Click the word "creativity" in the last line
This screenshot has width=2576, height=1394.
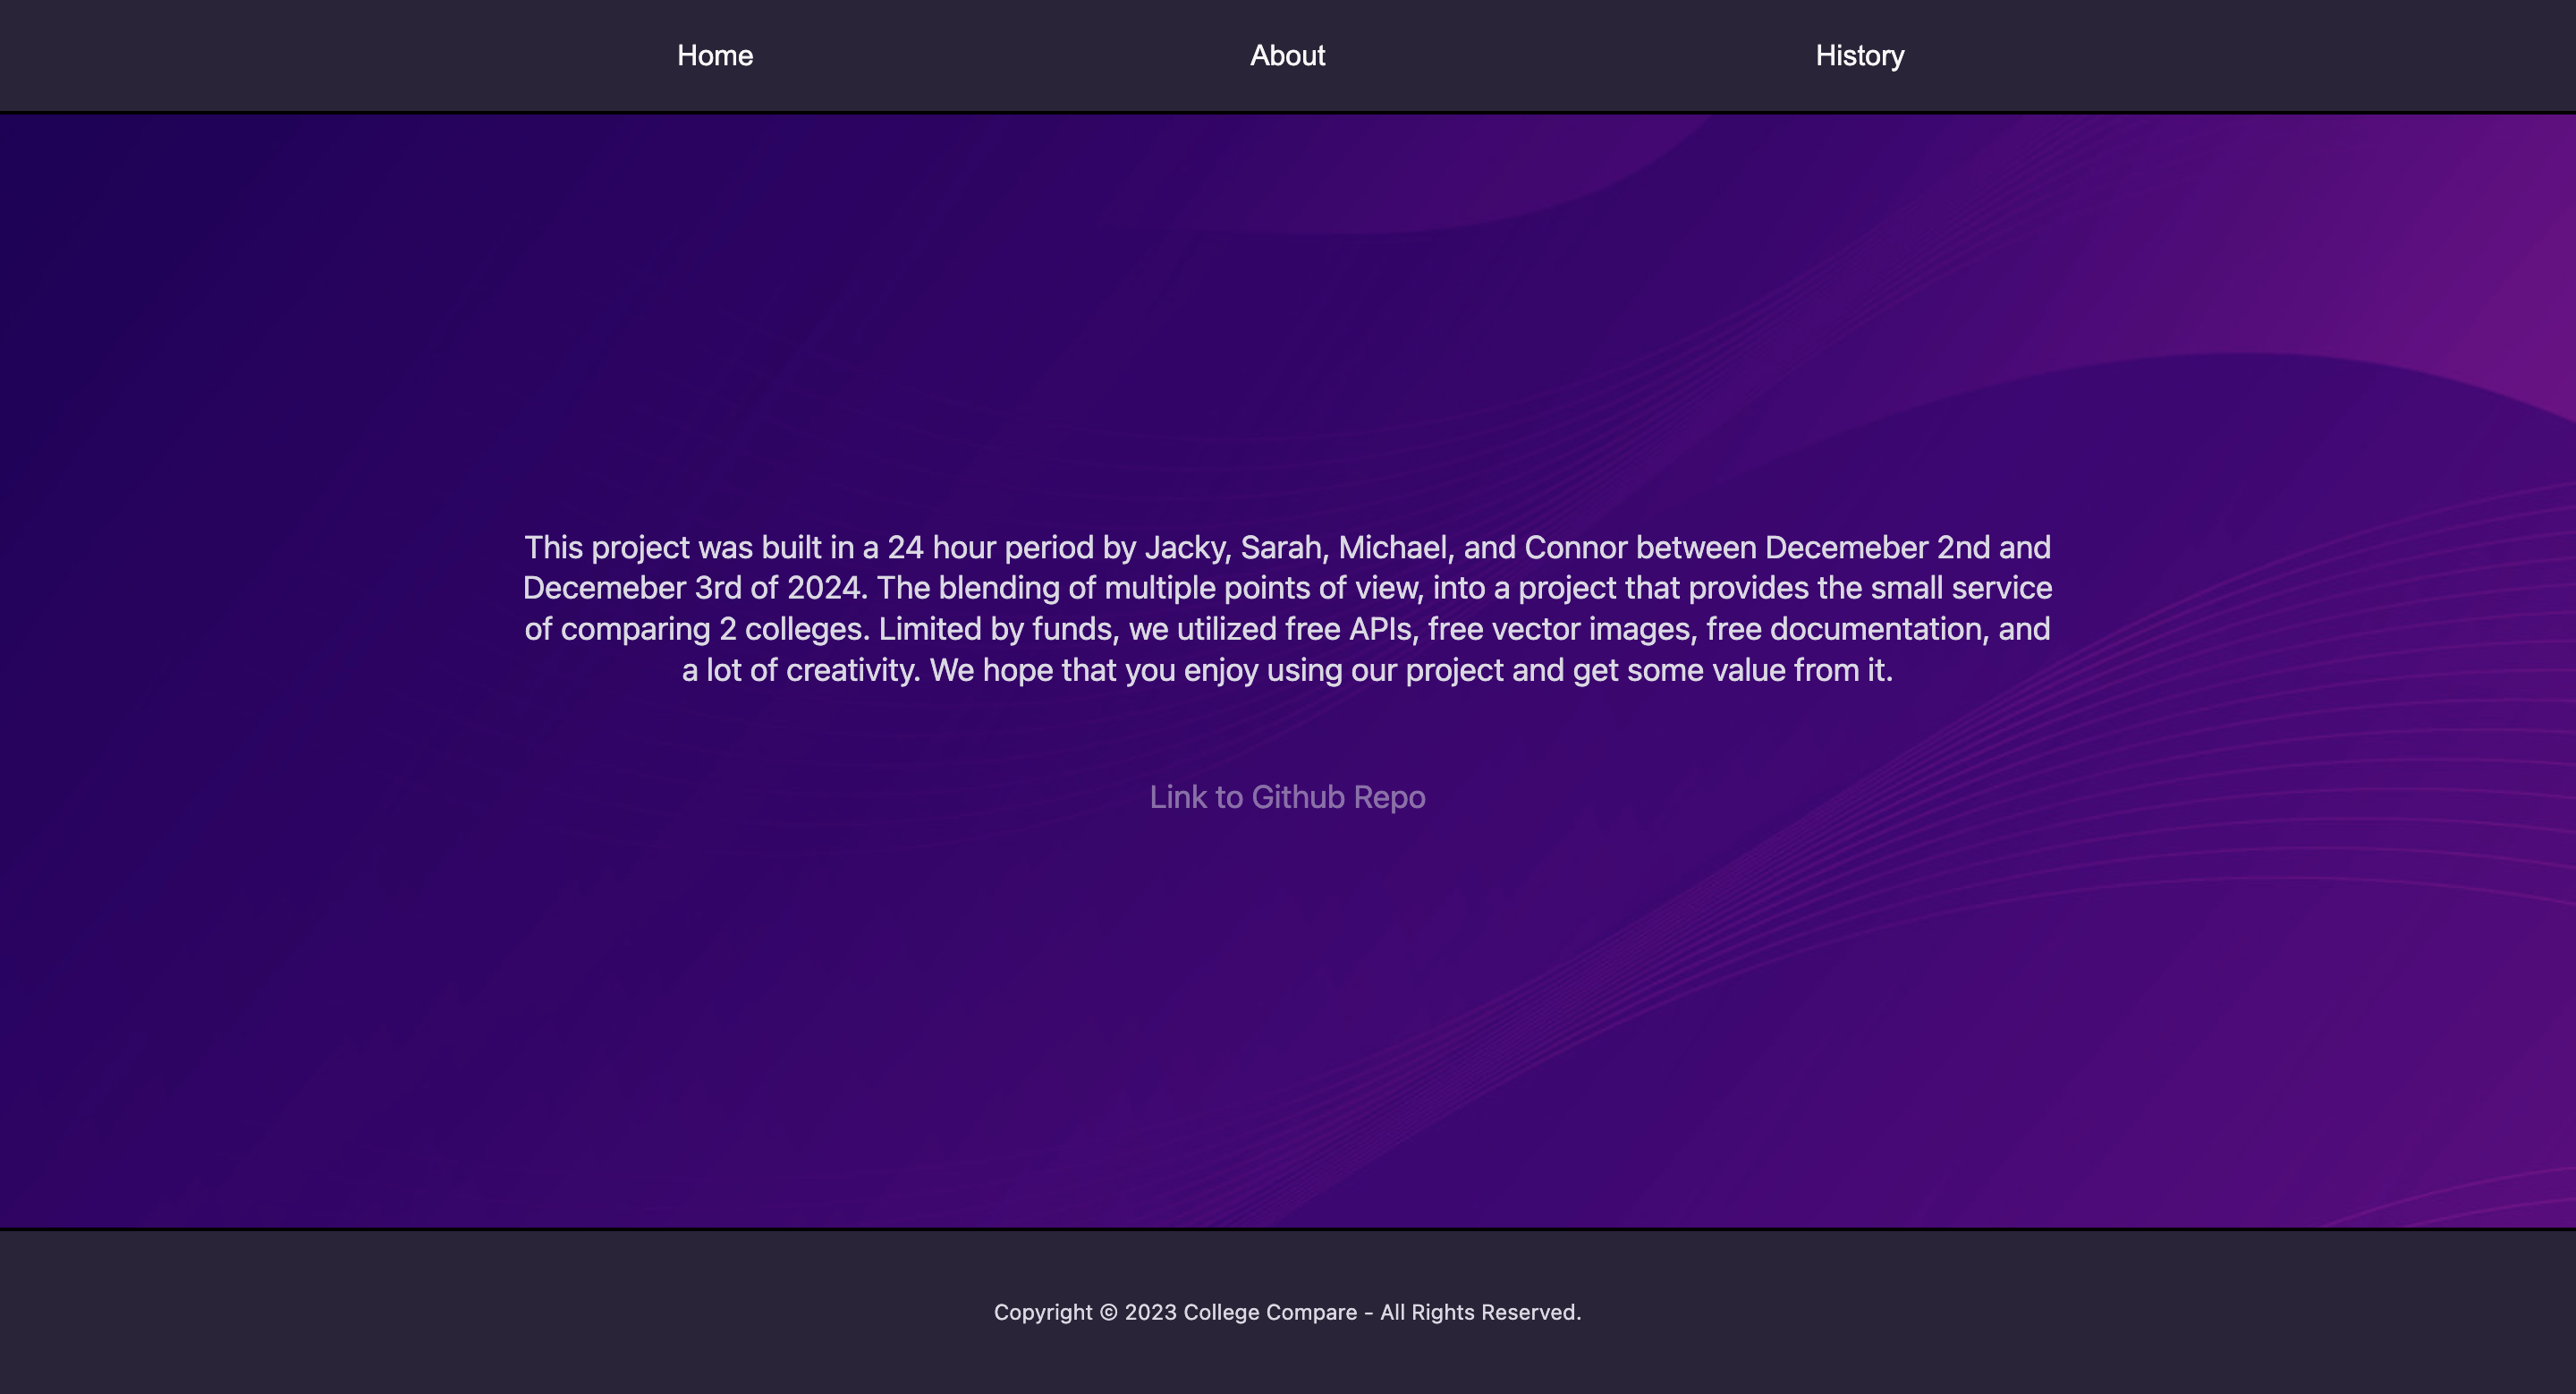click(x=852, y=670)
